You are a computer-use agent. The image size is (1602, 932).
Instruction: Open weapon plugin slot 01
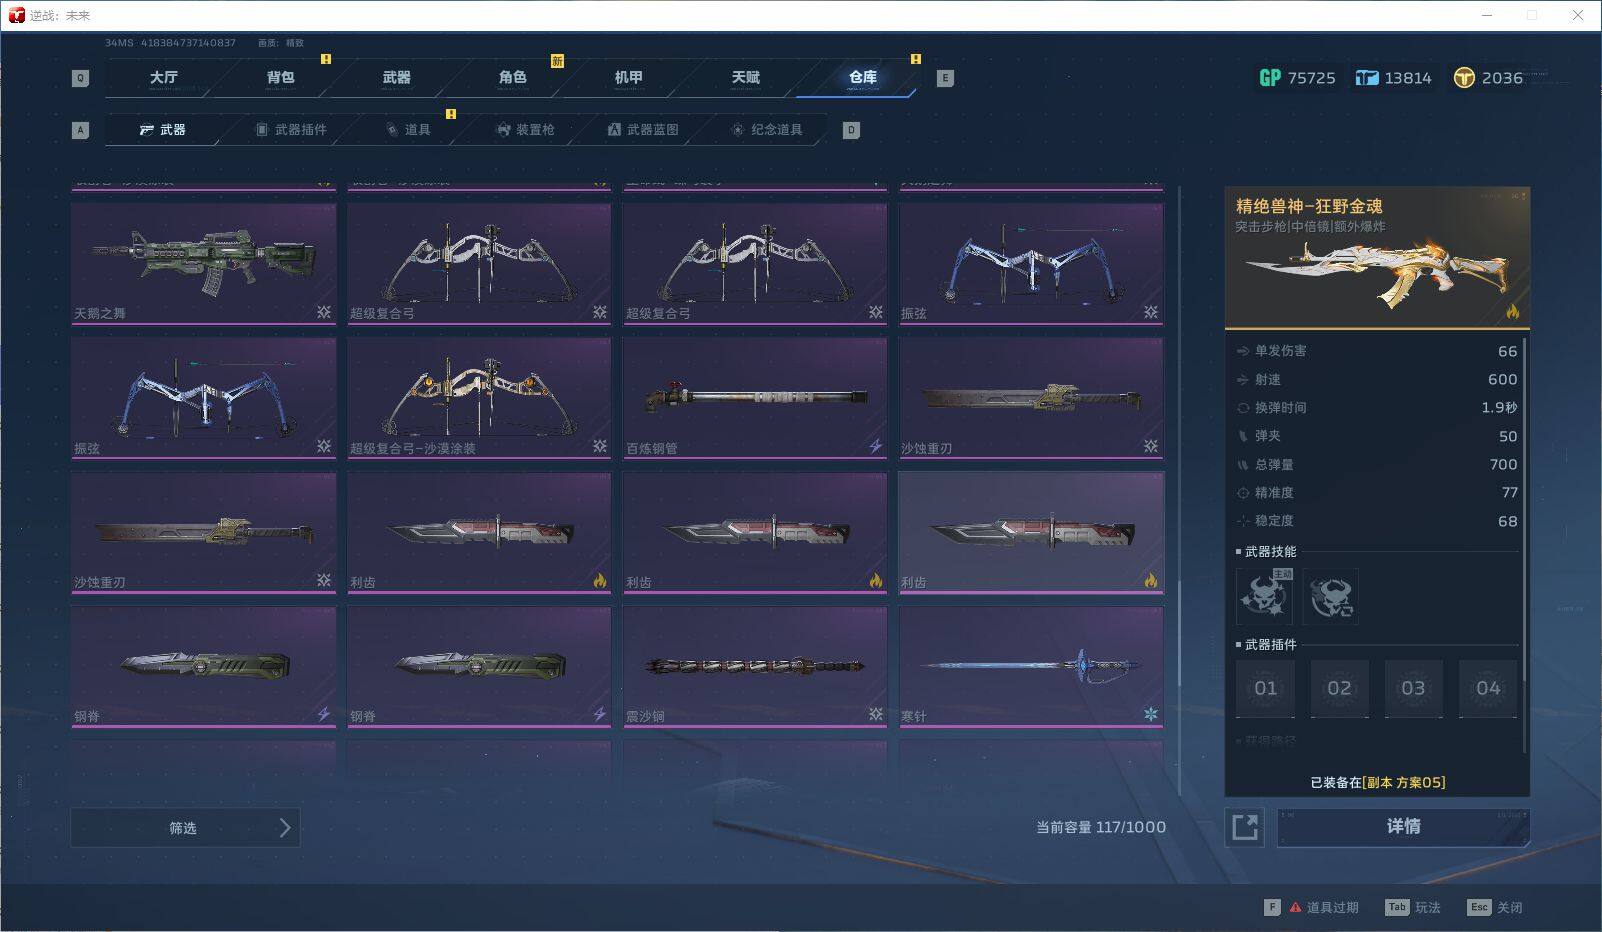[1265, 688]
